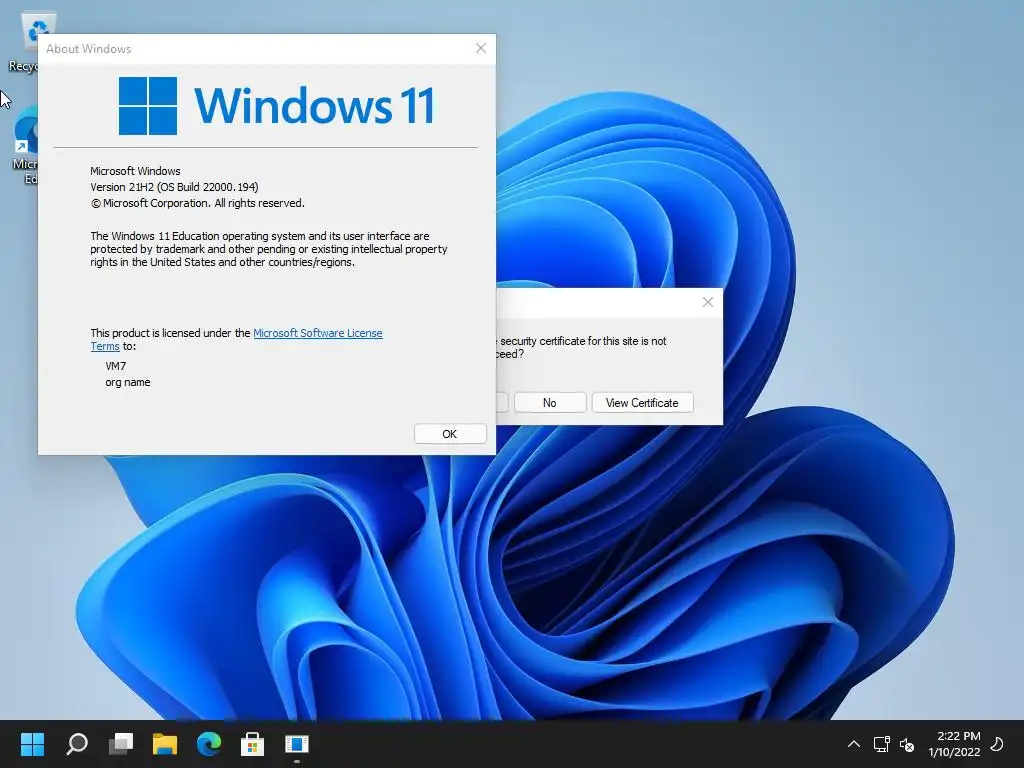Screen dimensions: 1024x768
Task: Click the 'Version 21H2 (OS Build 22000.194)' text
Action: [174, 187]
